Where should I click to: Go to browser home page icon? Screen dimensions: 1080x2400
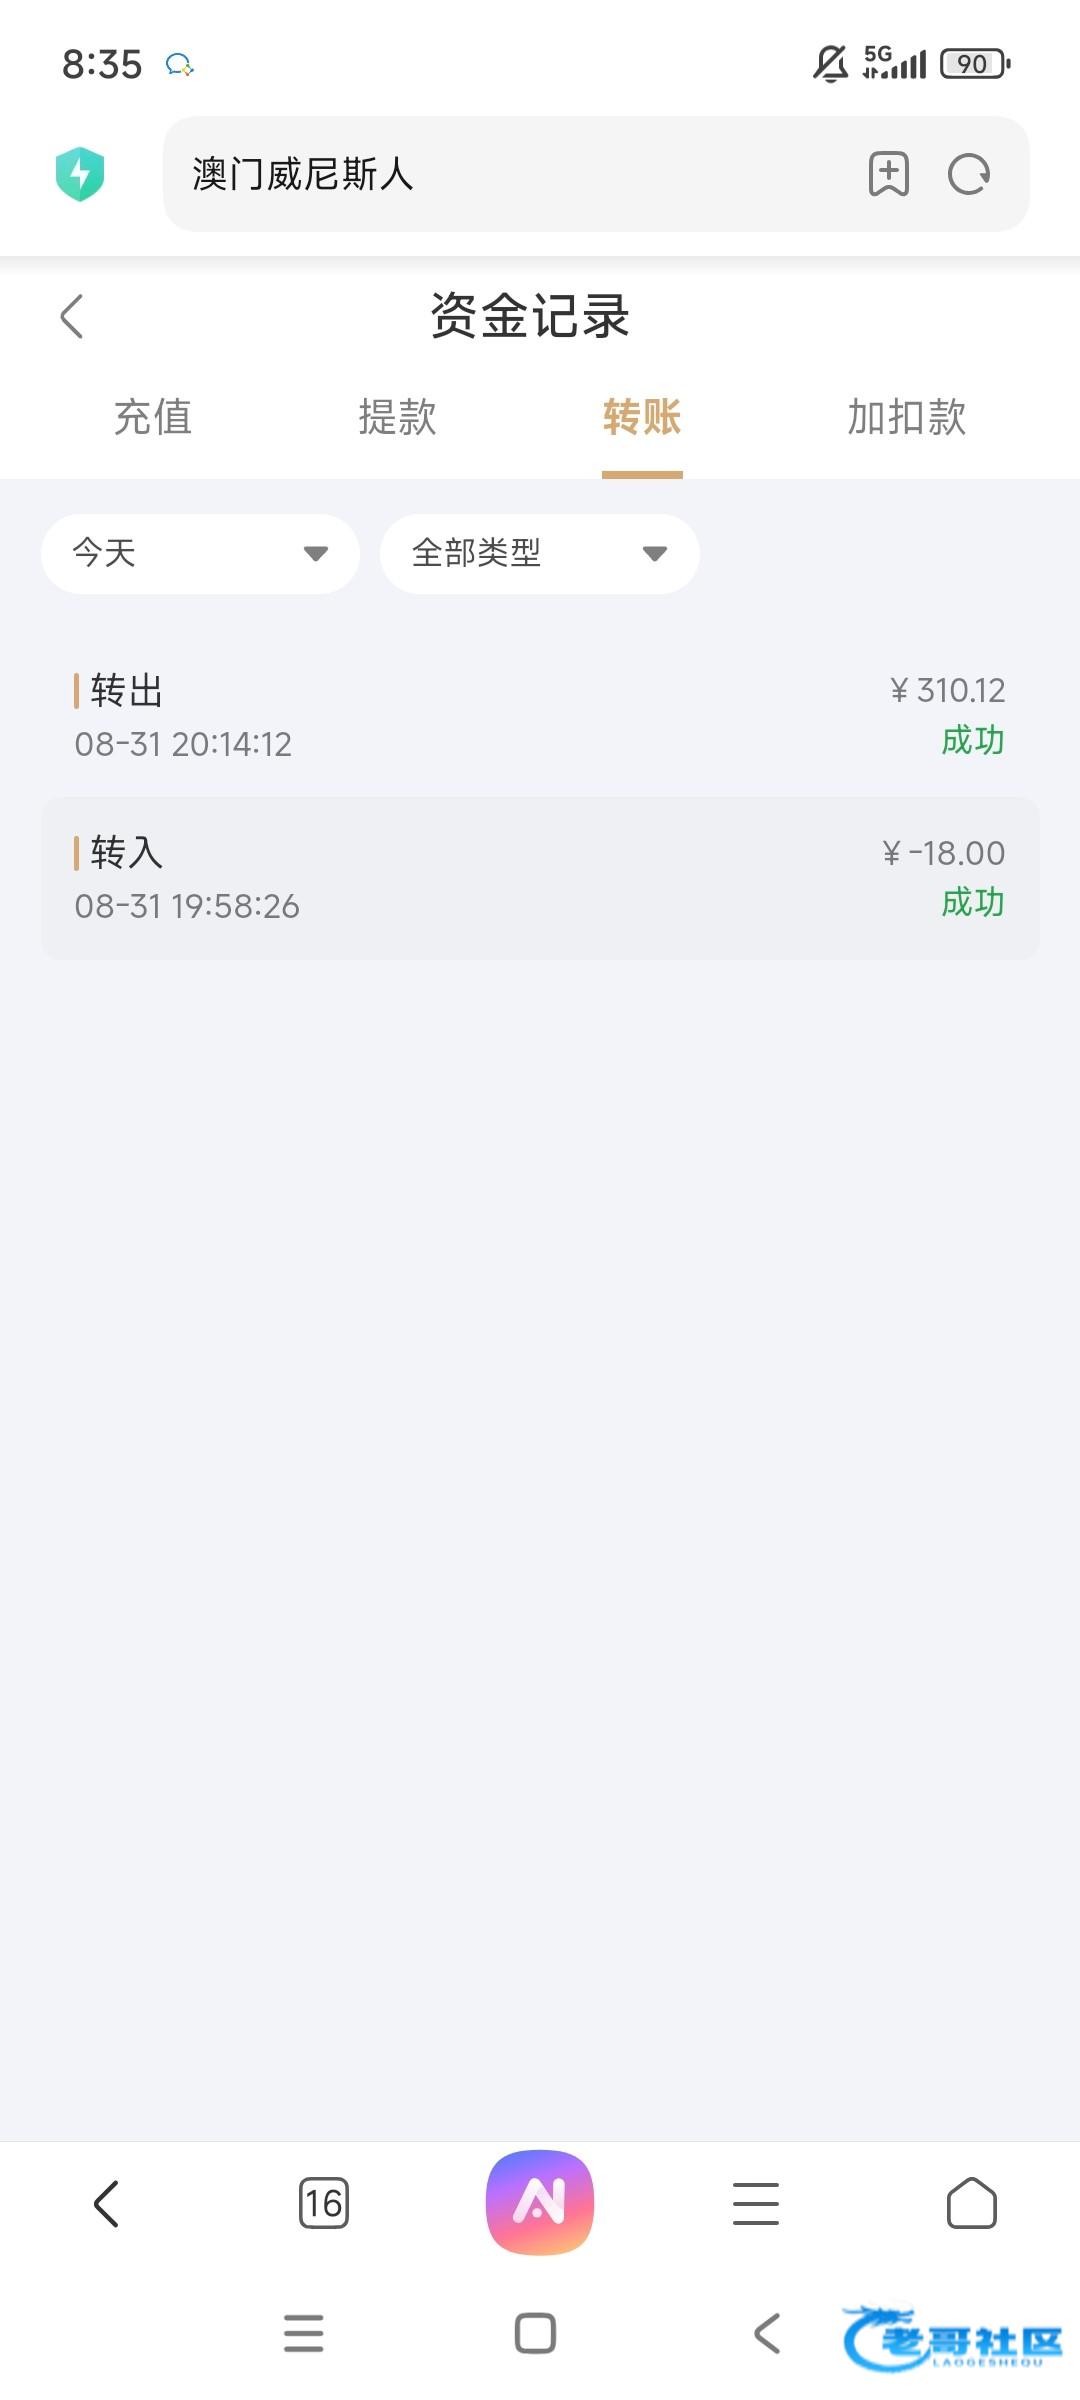click(x=971, y=2204)
